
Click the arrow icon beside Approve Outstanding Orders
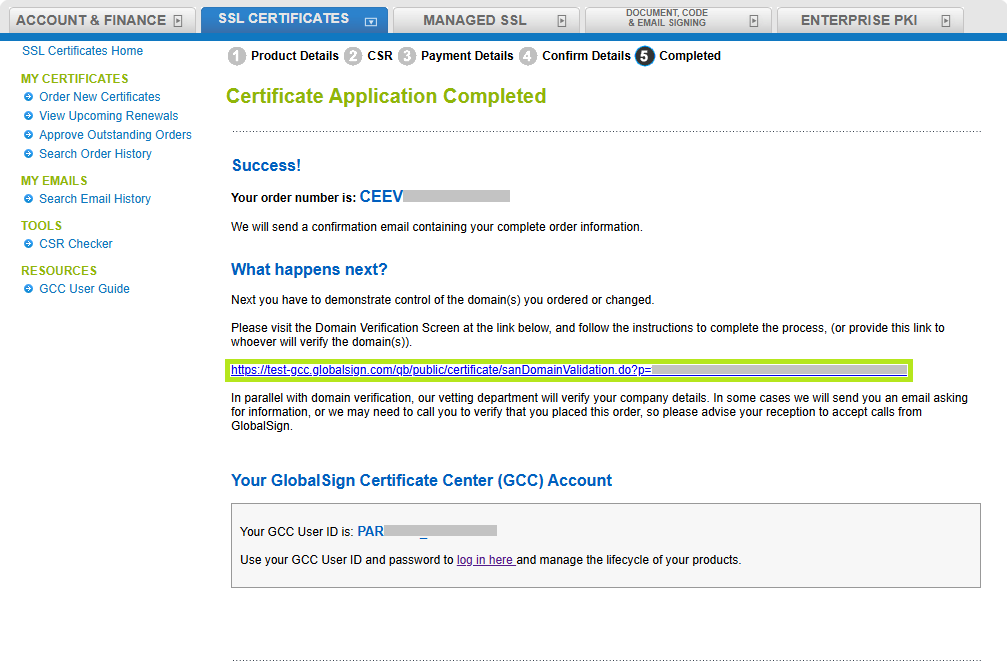pyautogui.click(x=28, y=135)
